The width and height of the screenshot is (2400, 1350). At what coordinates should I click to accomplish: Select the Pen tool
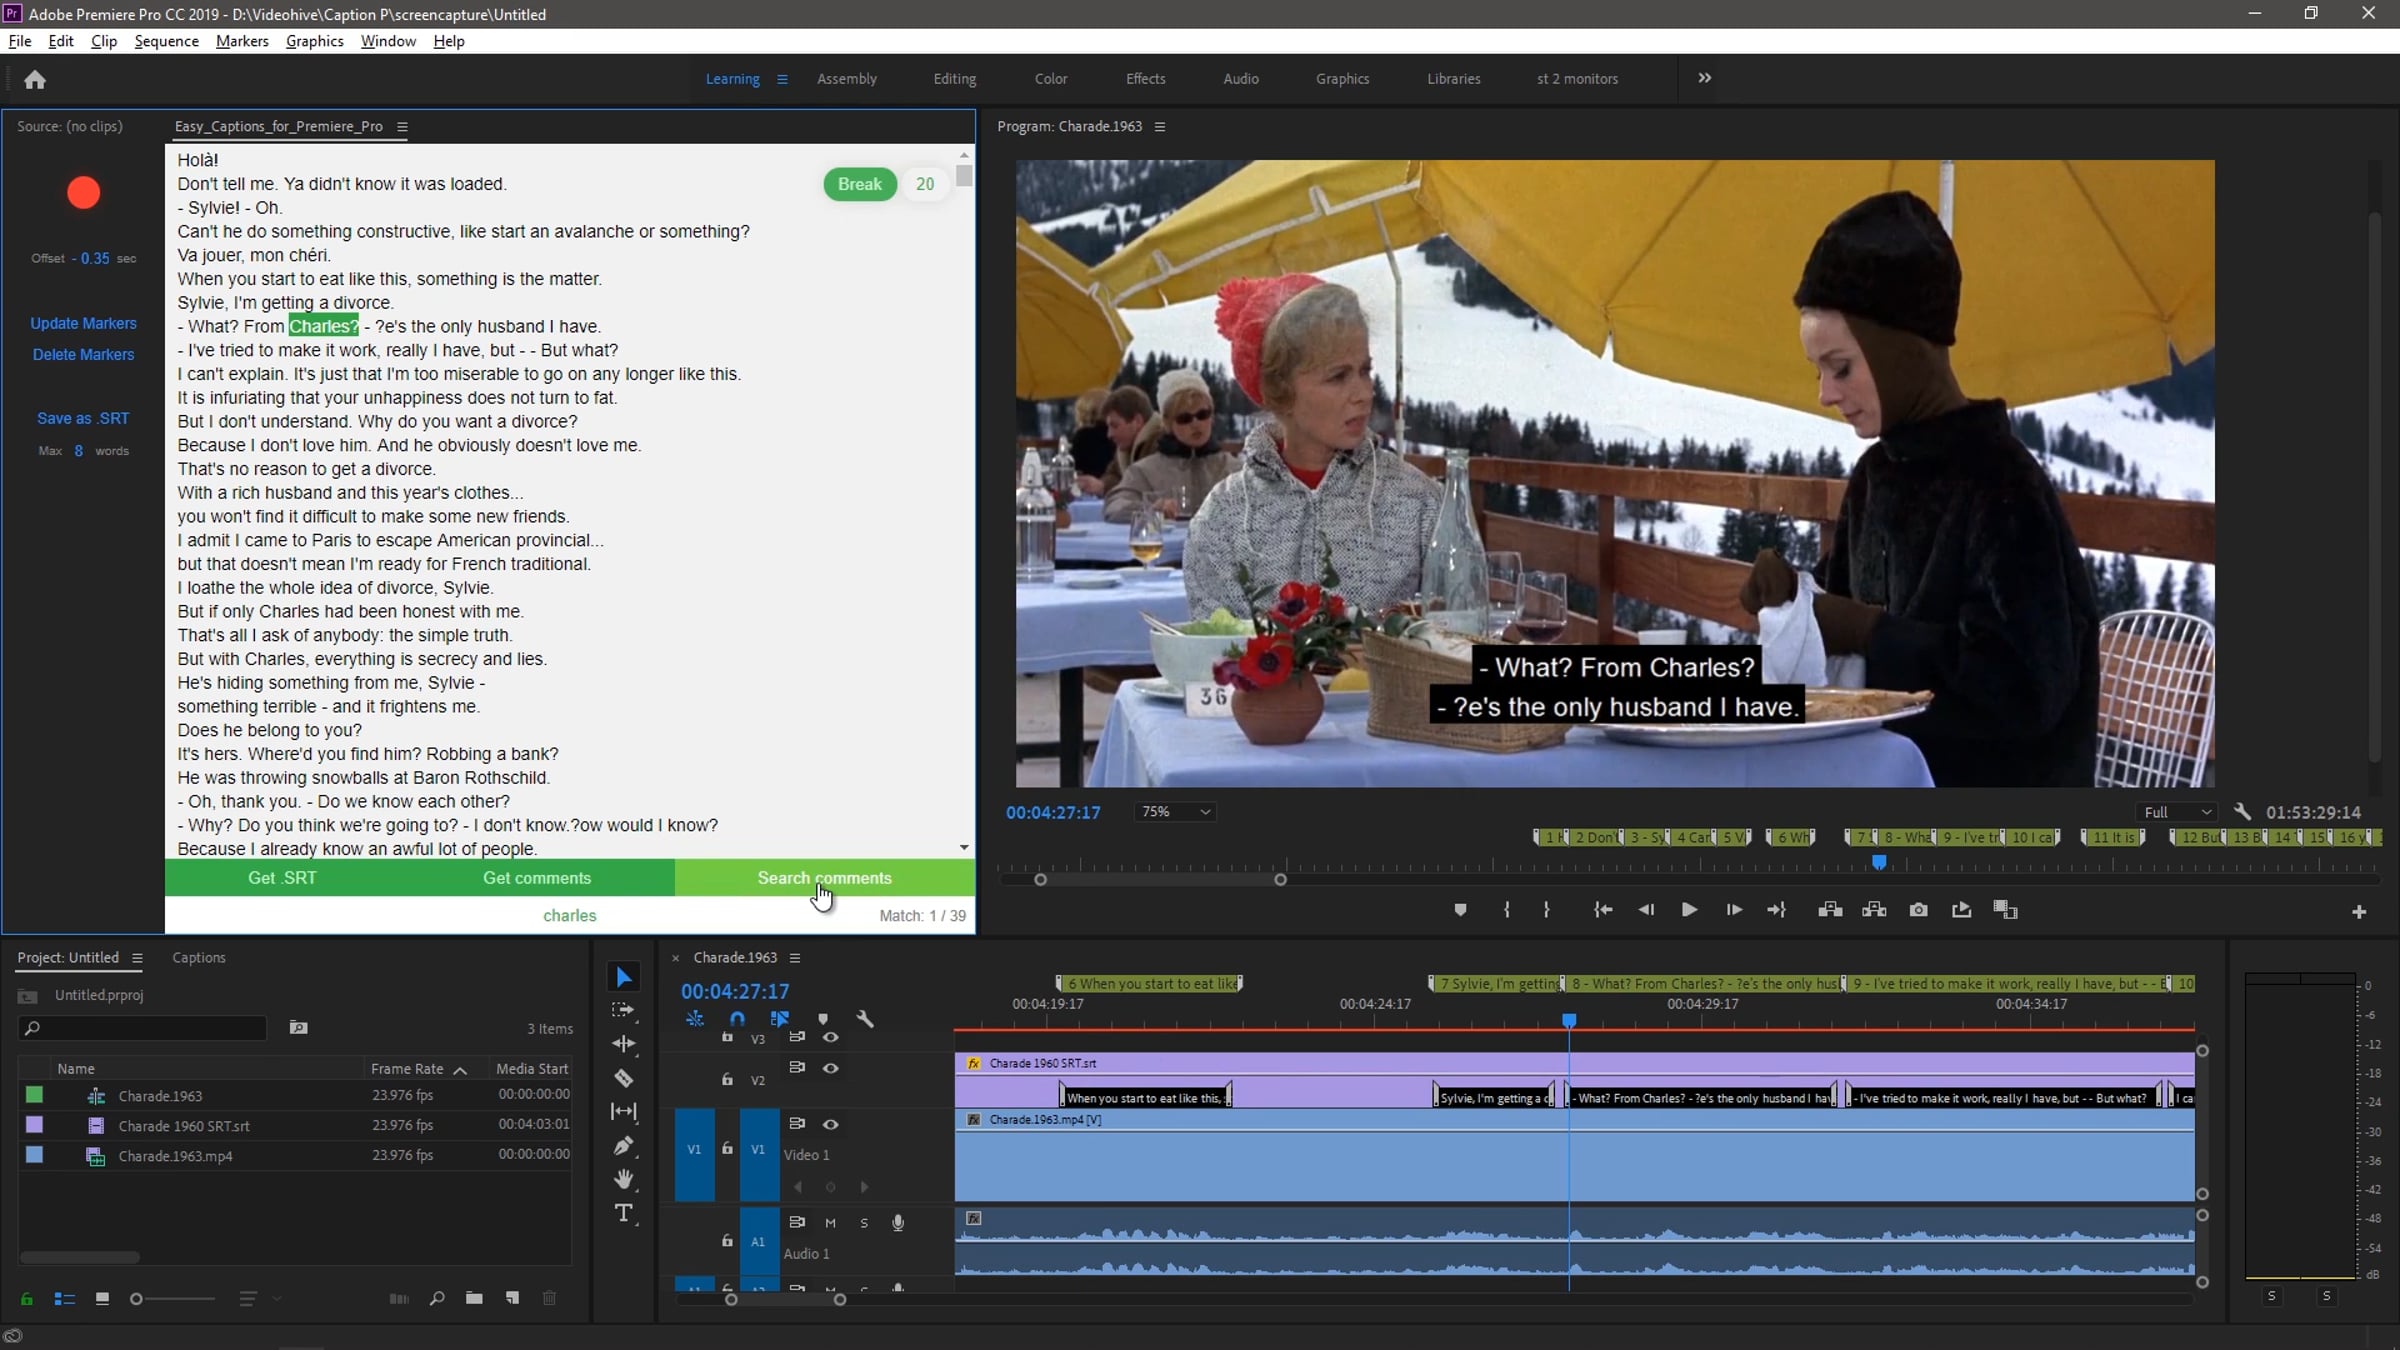pos(624,1146)
